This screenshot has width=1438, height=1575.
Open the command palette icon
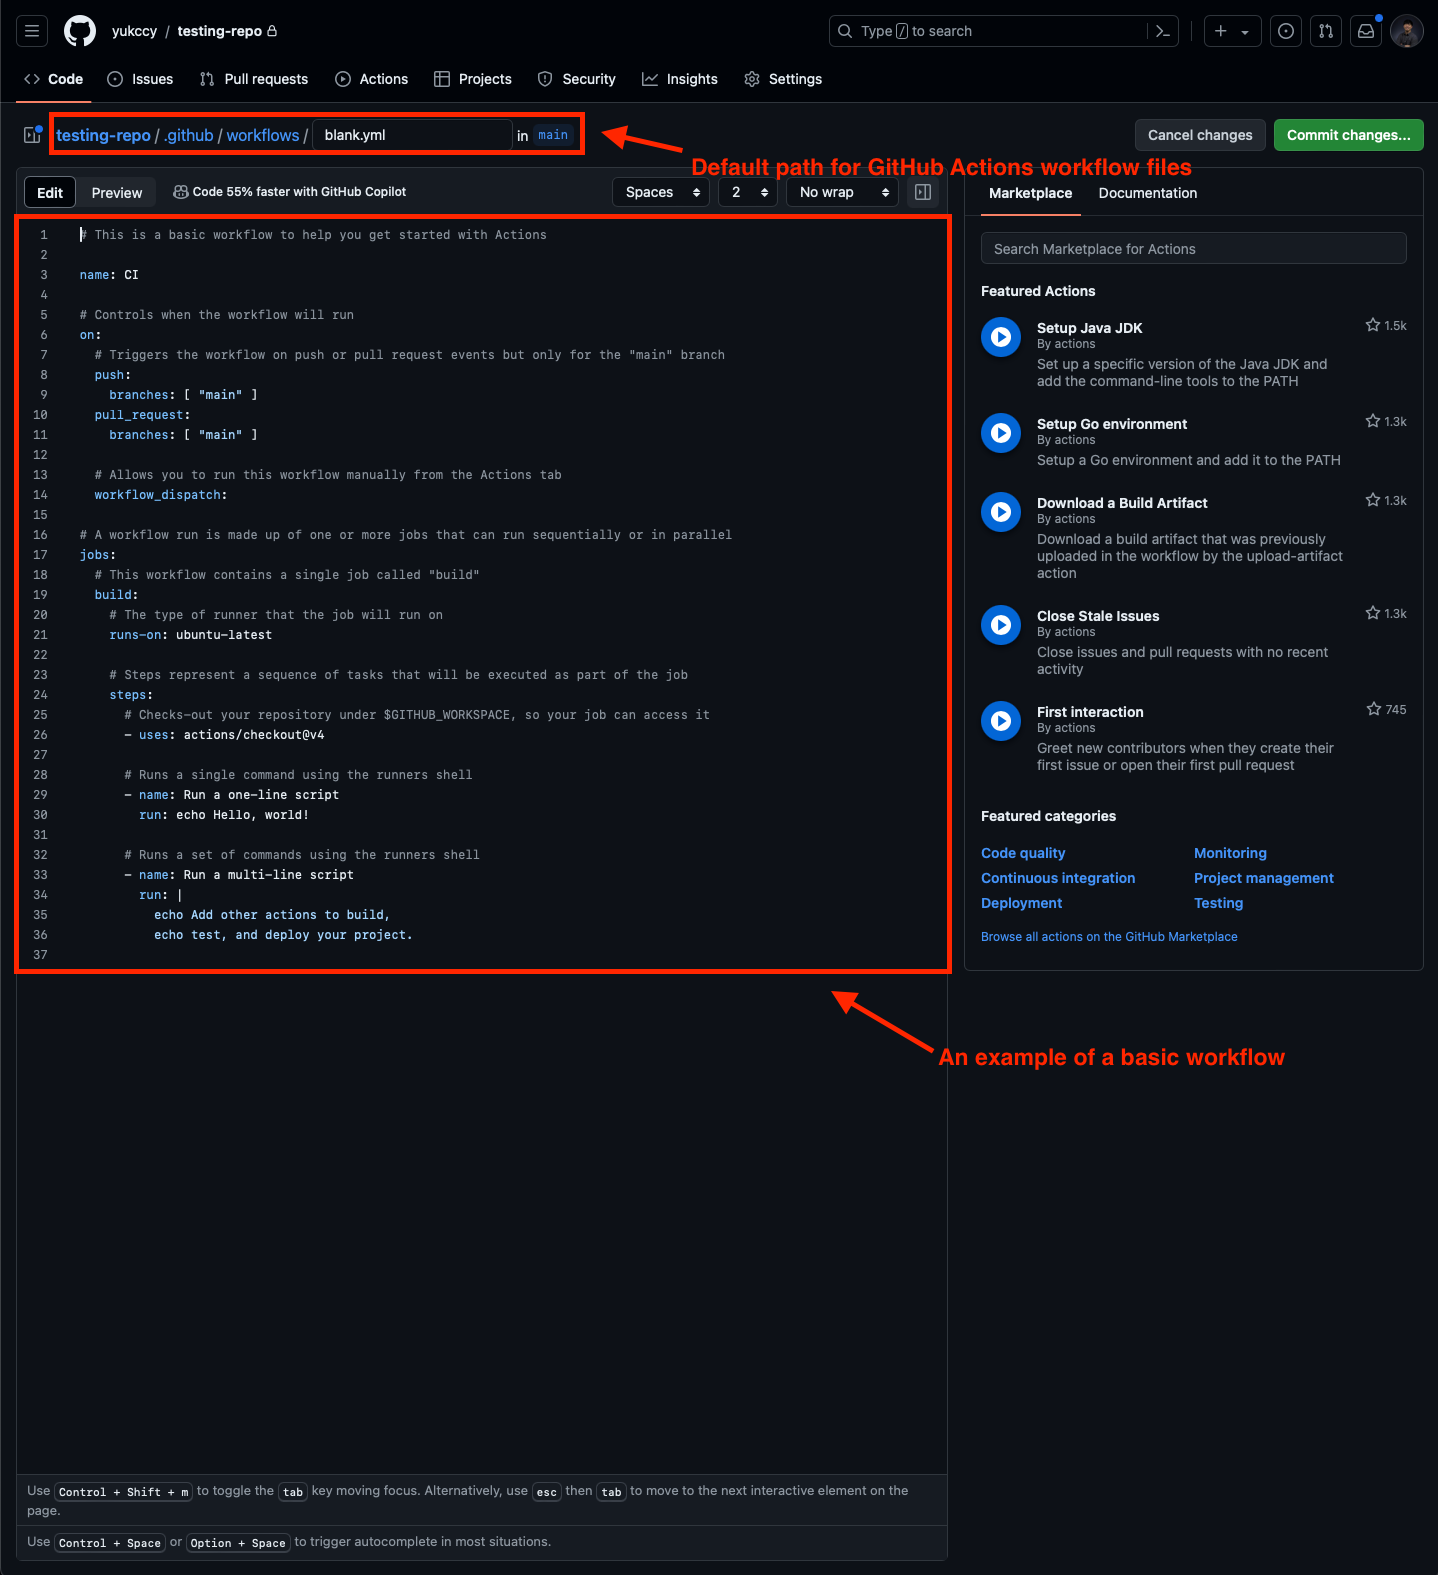pyautogui.click(x=1162, y=31)
